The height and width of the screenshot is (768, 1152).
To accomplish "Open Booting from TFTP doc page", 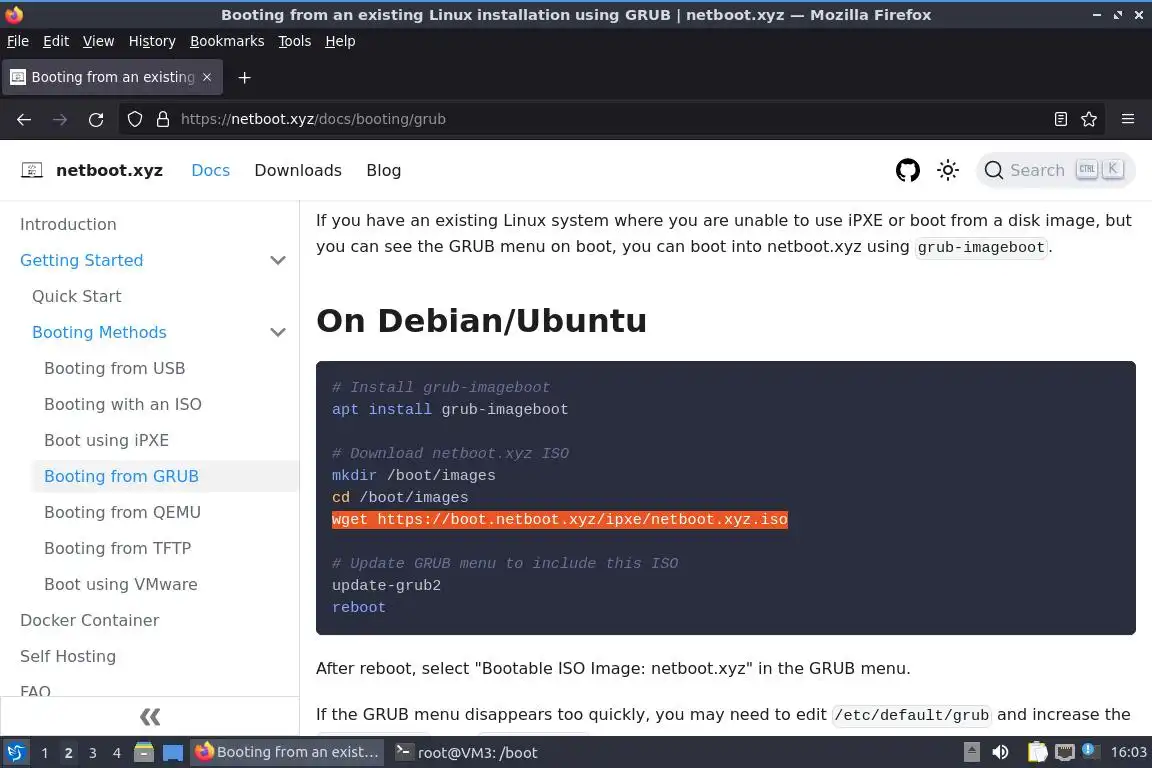I will (x=118, y=548).
